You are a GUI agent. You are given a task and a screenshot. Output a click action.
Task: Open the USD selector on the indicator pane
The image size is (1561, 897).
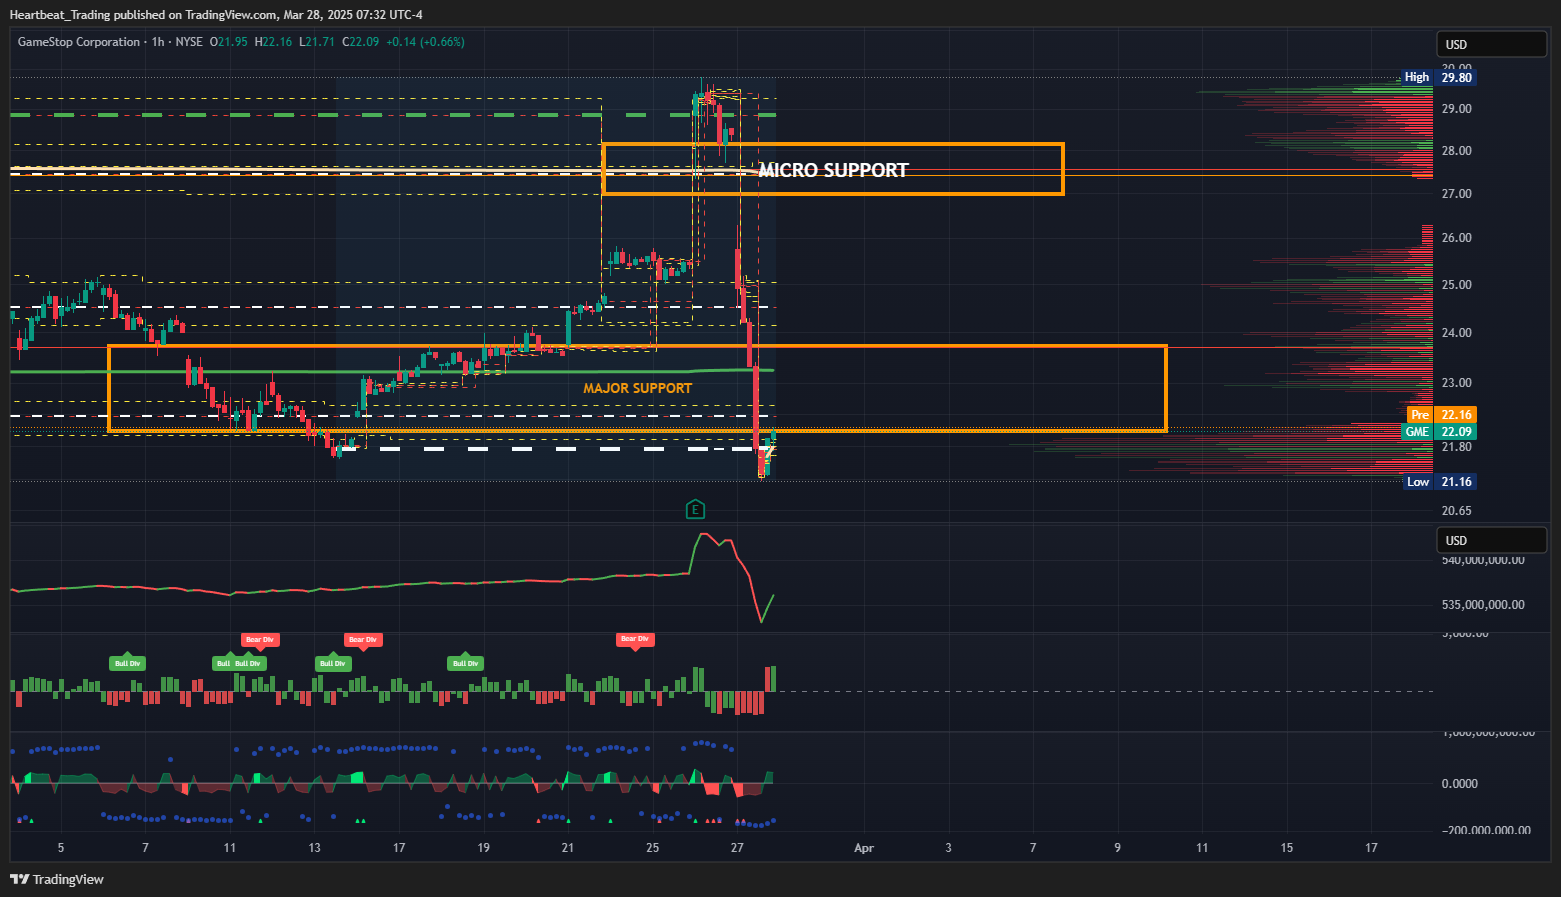1492,540
